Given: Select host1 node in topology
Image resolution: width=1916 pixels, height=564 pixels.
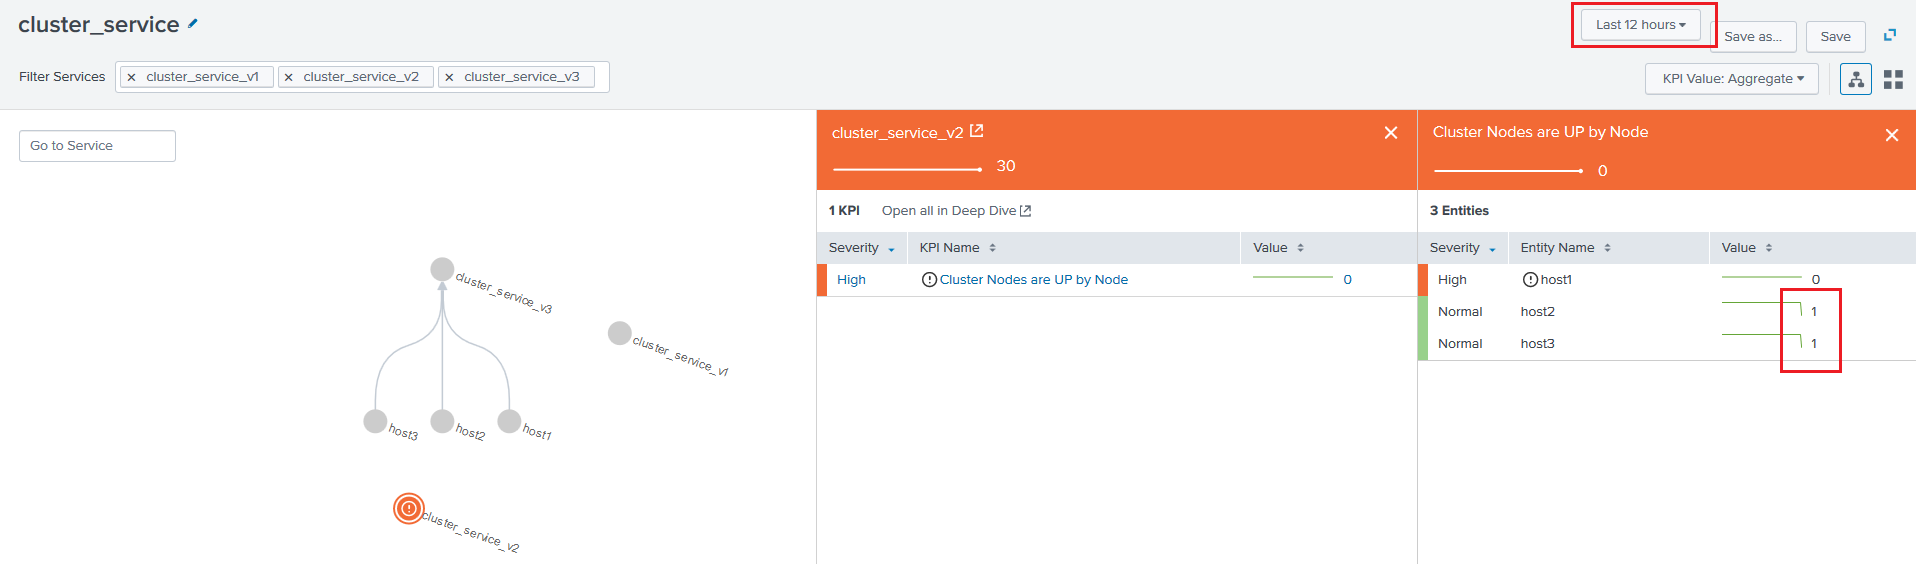Looking at the screenshot, I should pyautogui.click(x=509, y=422).
